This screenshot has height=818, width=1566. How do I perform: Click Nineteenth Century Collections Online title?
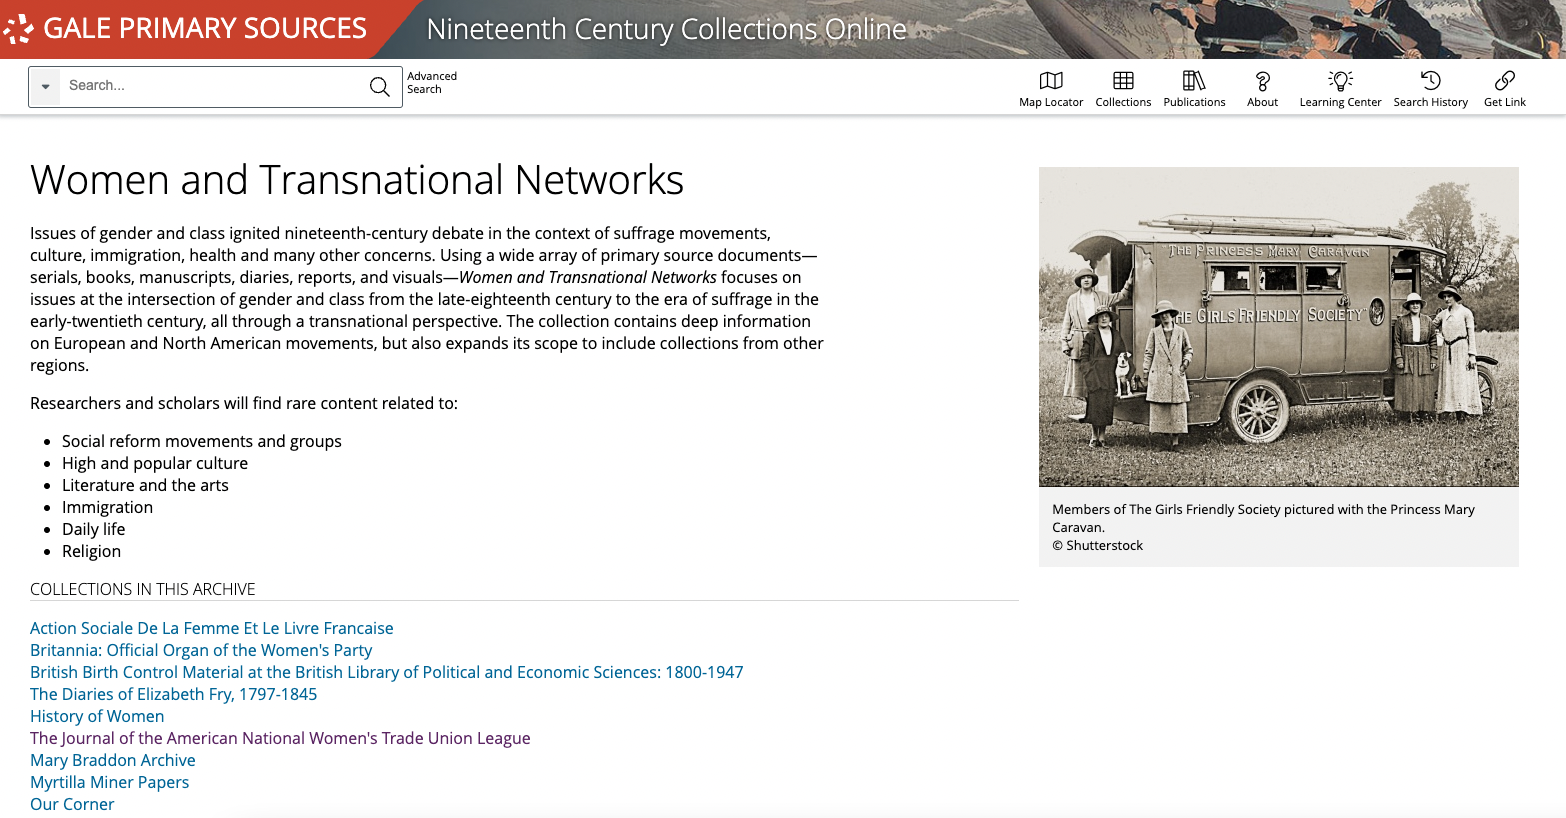point(666,29)
